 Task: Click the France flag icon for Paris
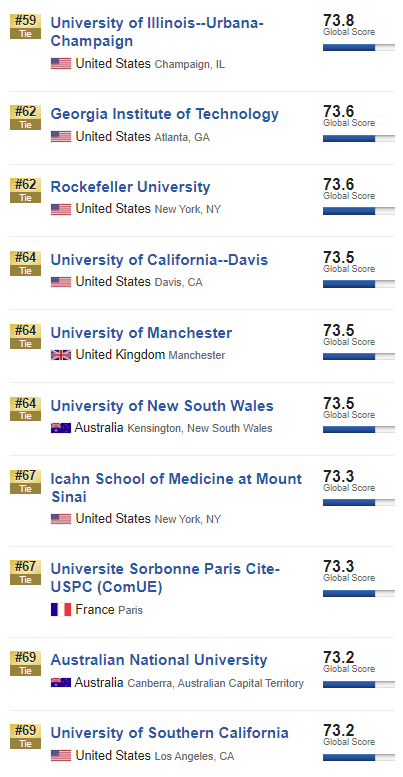(x=61, y=610)
